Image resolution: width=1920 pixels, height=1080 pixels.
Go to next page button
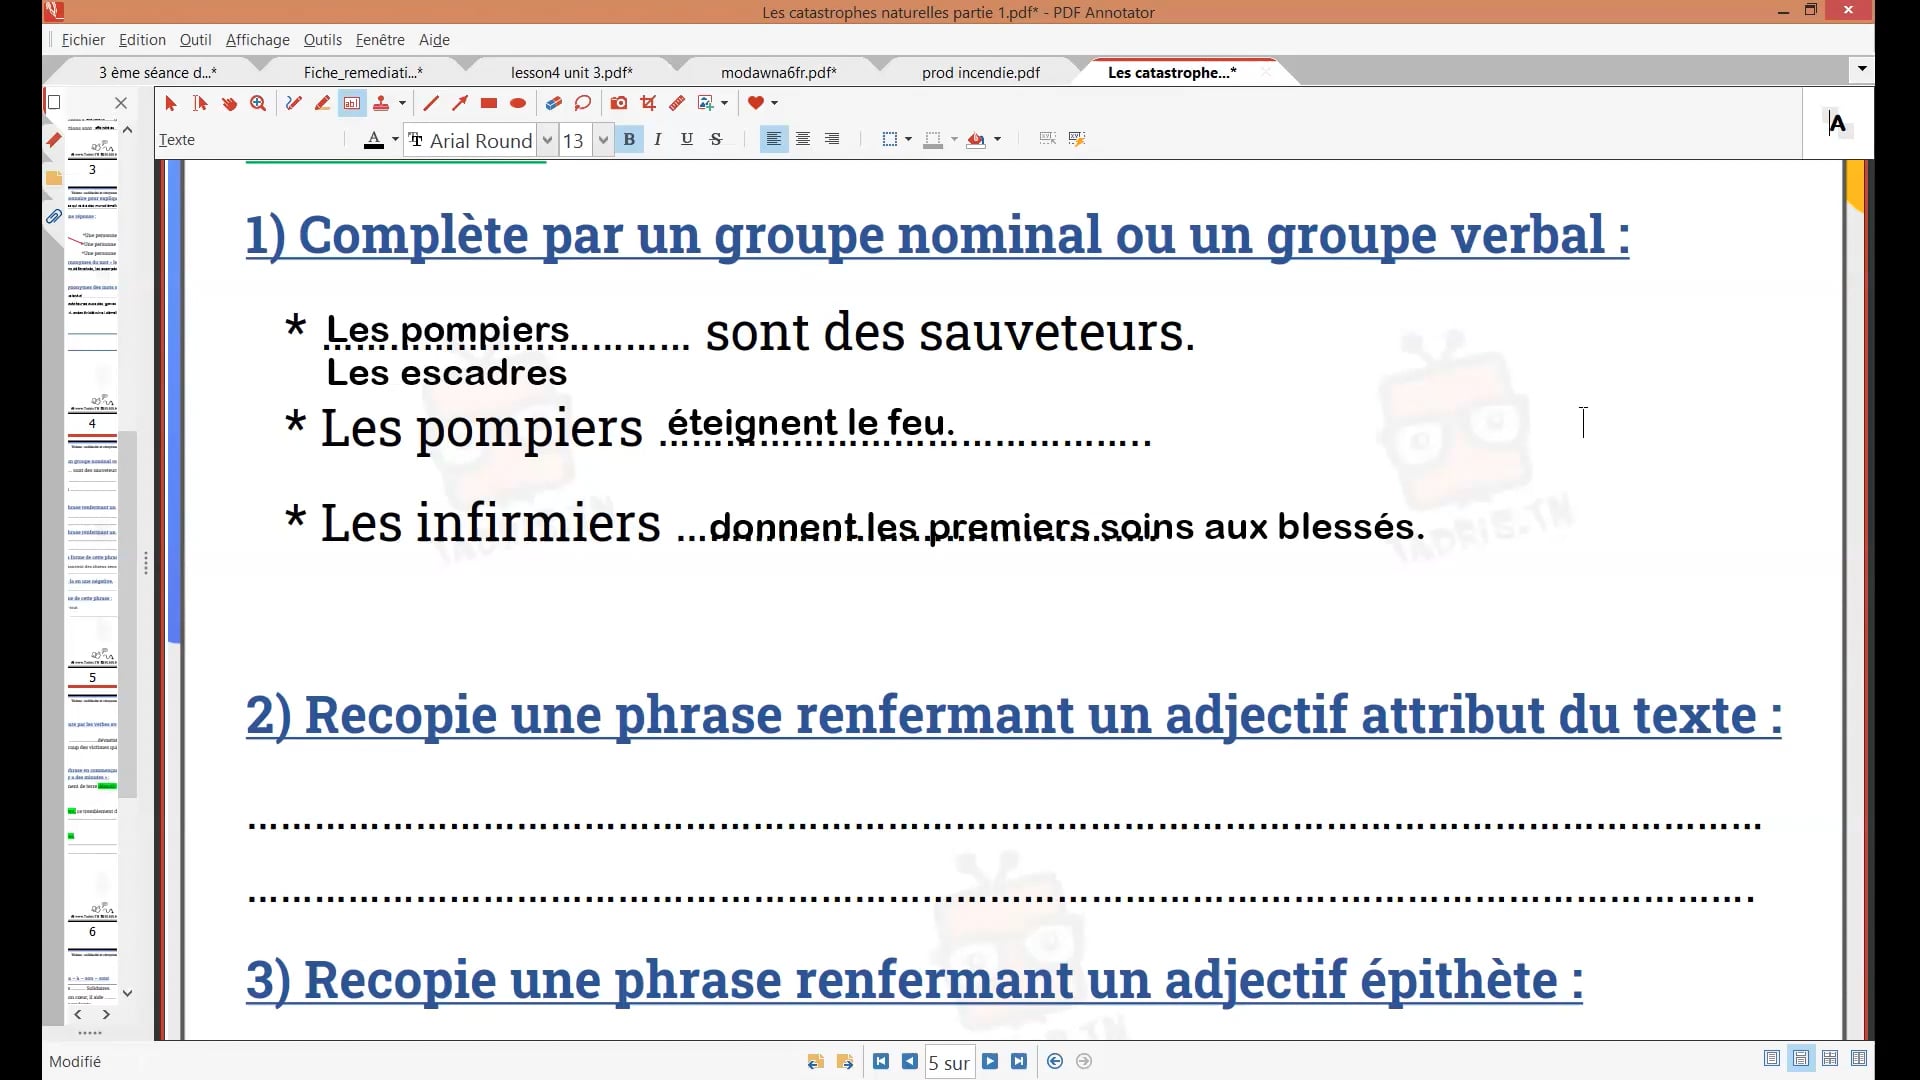[x=990, y=1061]
